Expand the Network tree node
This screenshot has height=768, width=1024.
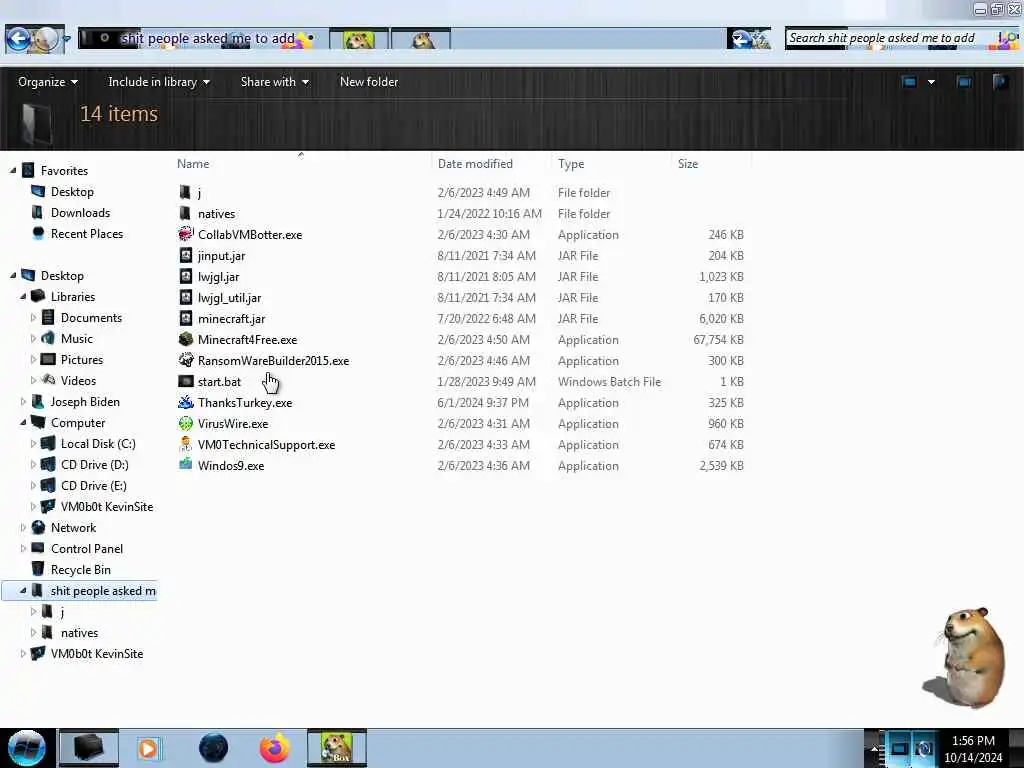pos(23,527)
